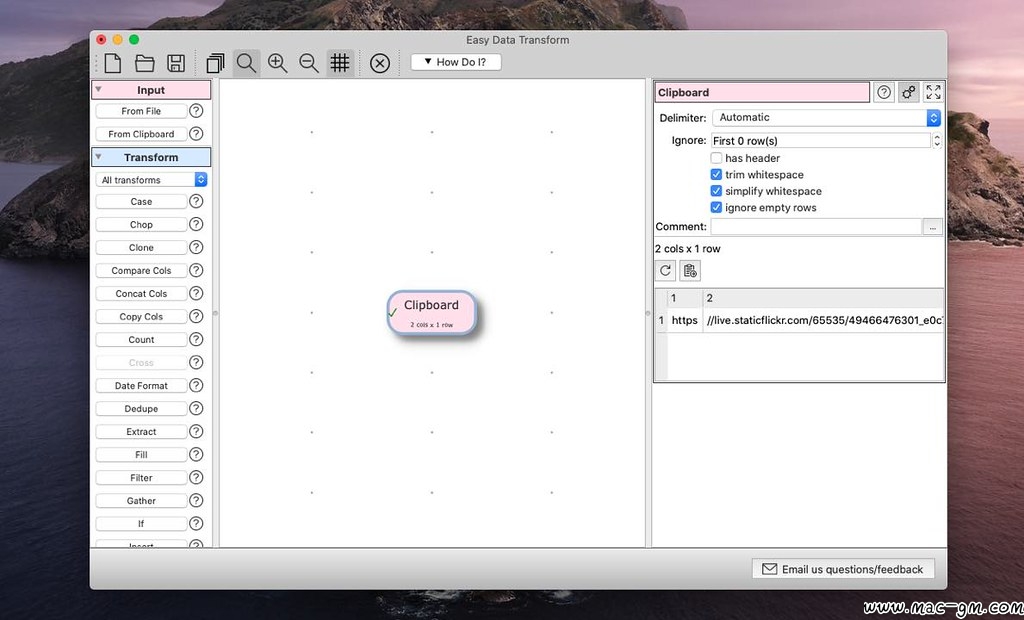Open help for Gather transform
Viewport: 1024px width, 620px height.
coord(196,500)
